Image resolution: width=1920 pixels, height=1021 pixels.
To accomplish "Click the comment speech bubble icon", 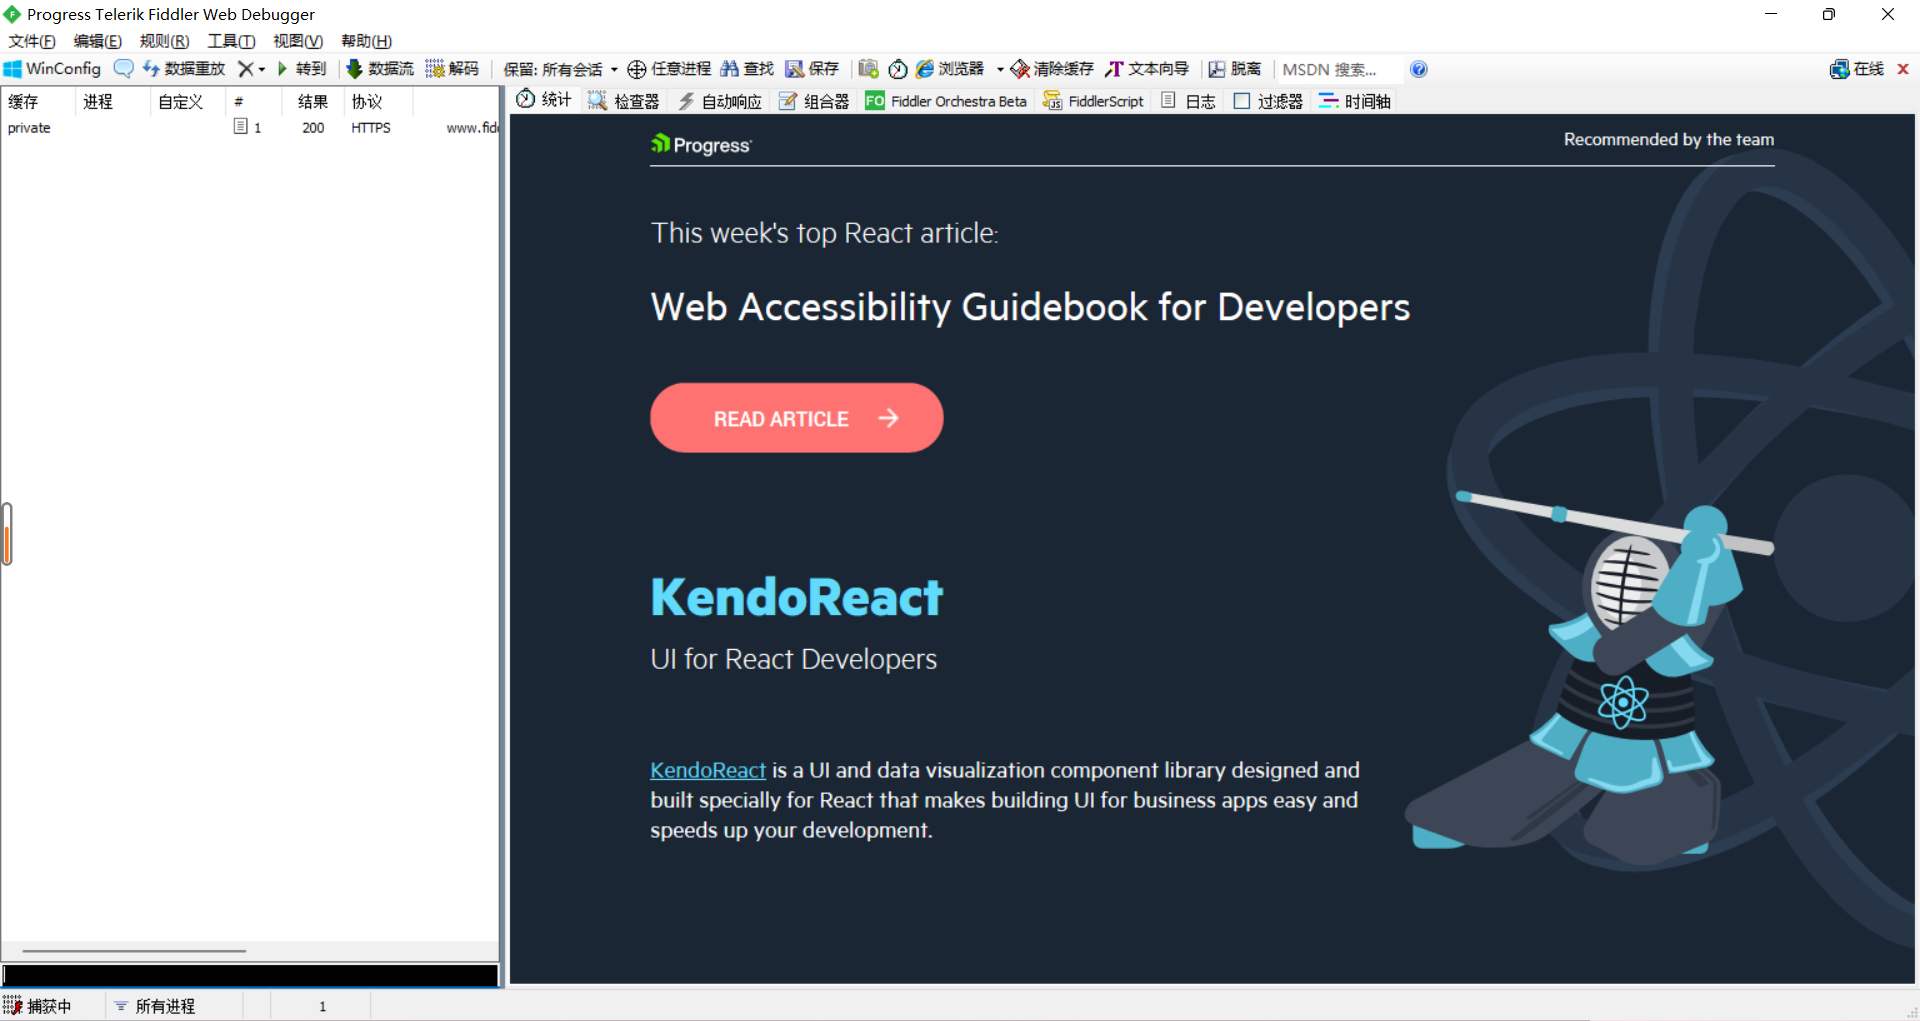I will (x=123, y=69).
